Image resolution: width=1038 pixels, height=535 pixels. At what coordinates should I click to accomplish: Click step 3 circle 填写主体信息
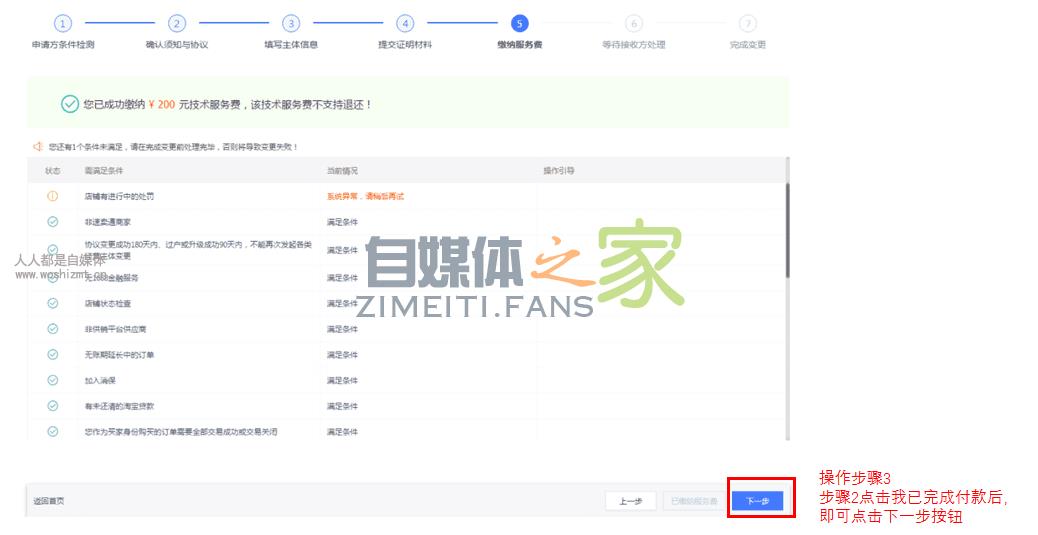pos(291,24)
